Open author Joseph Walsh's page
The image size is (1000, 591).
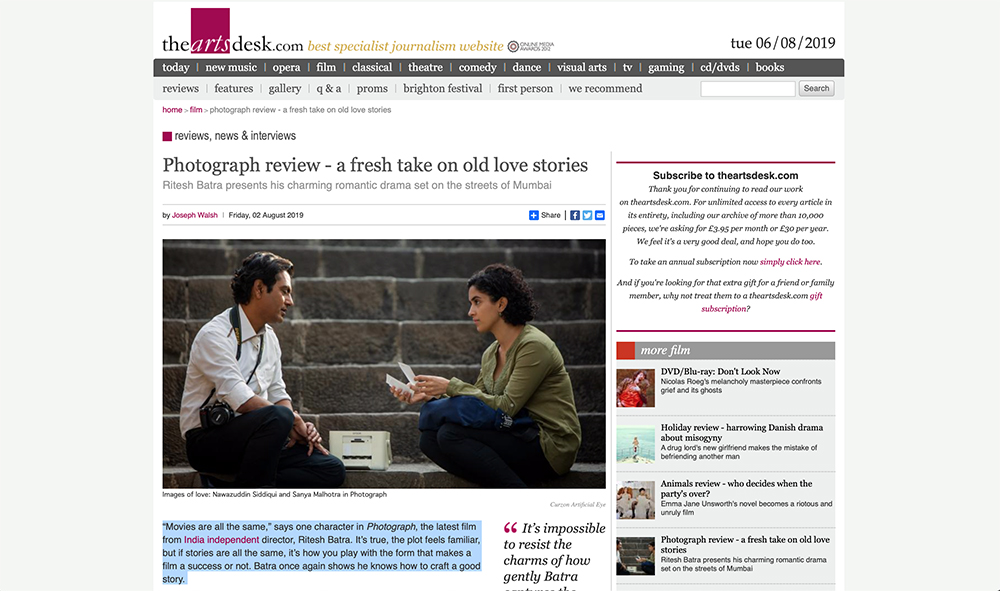(195, 215)
